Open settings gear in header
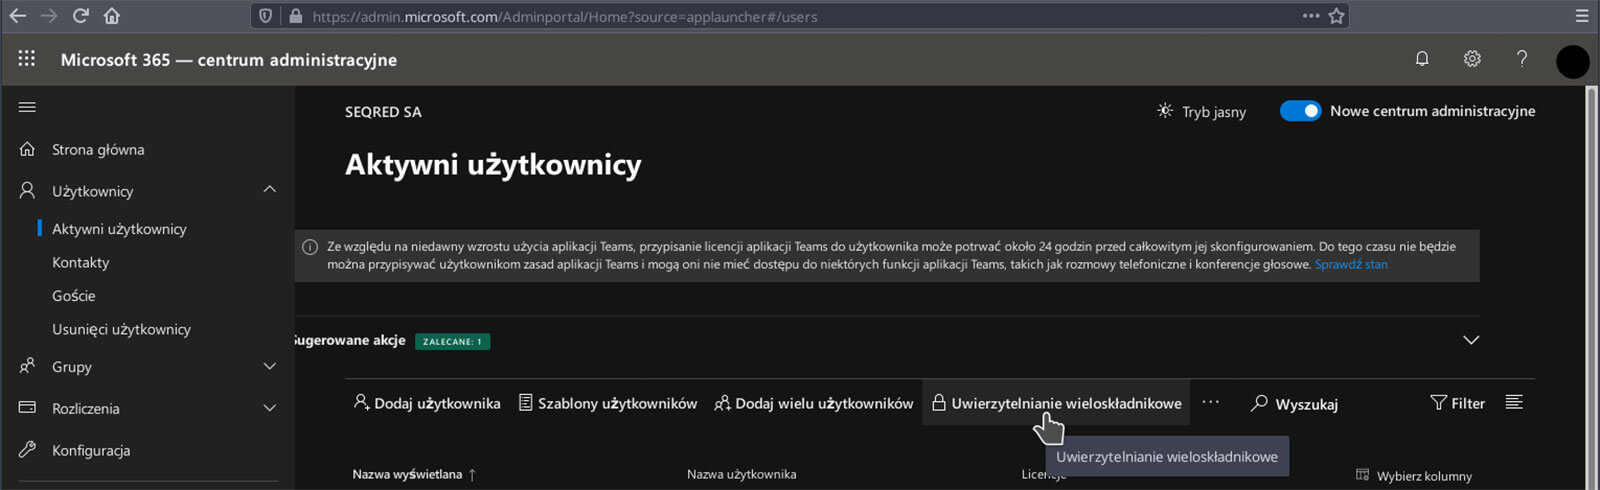 tap(1472, 59)
